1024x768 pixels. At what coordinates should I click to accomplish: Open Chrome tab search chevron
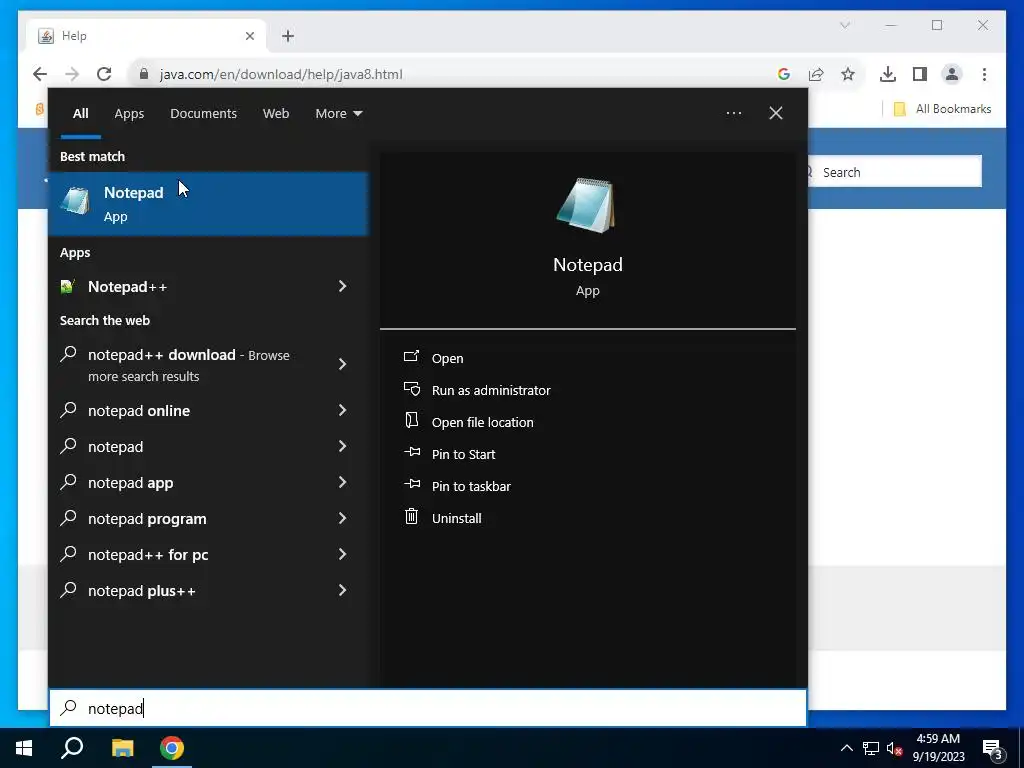[844, 25]
